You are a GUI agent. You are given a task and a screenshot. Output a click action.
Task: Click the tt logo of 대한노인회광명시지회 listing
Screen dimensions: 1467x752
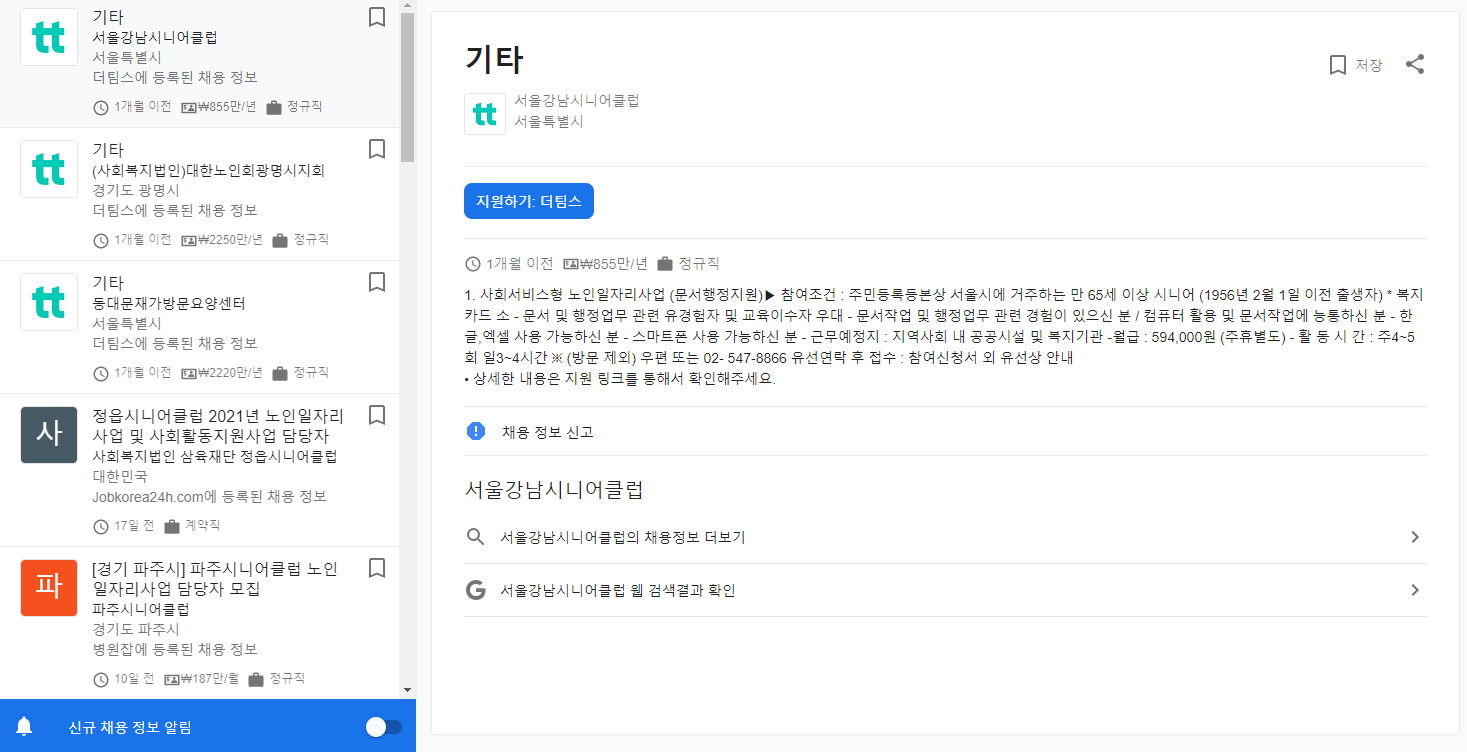(x=49, y=169)
